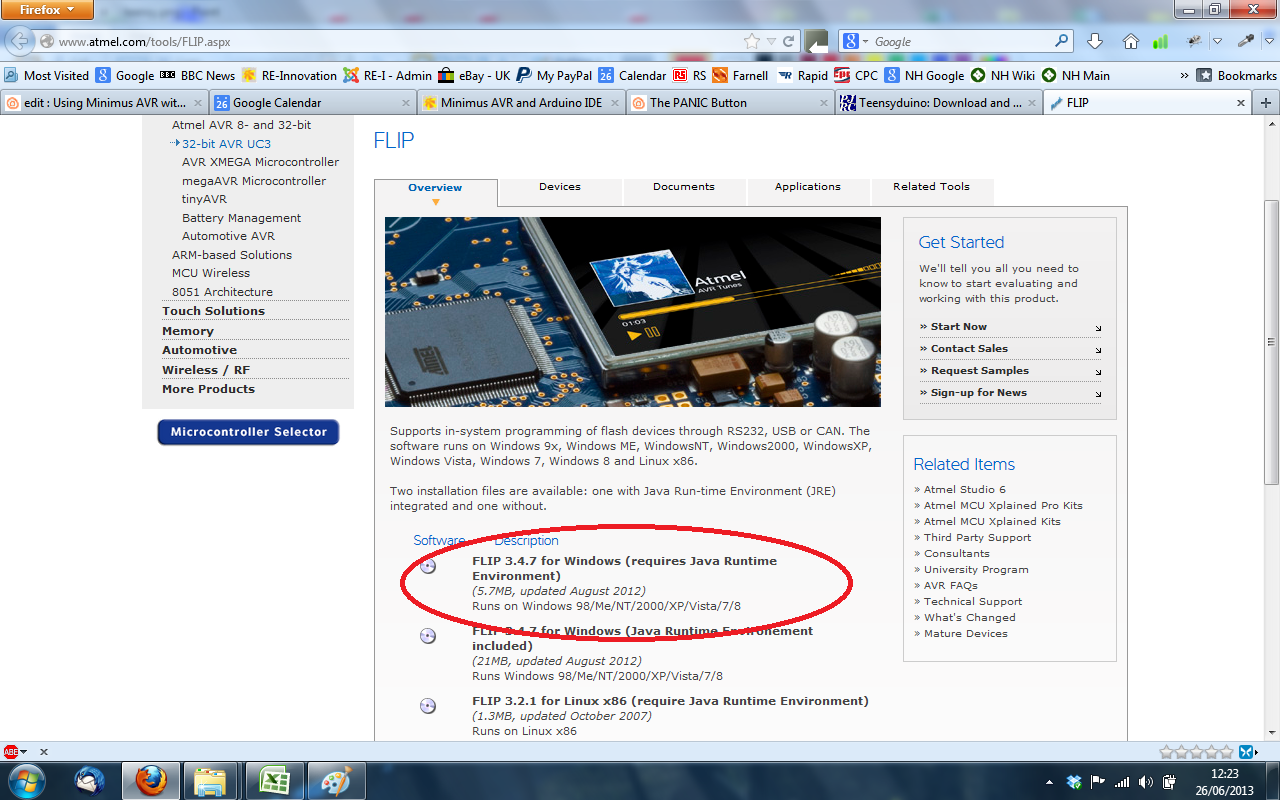Viewport: 1280px width, 800px height.
Task: Open the eBay - UK bookmark
Action: pyautogui.click(x=474, y=75)
